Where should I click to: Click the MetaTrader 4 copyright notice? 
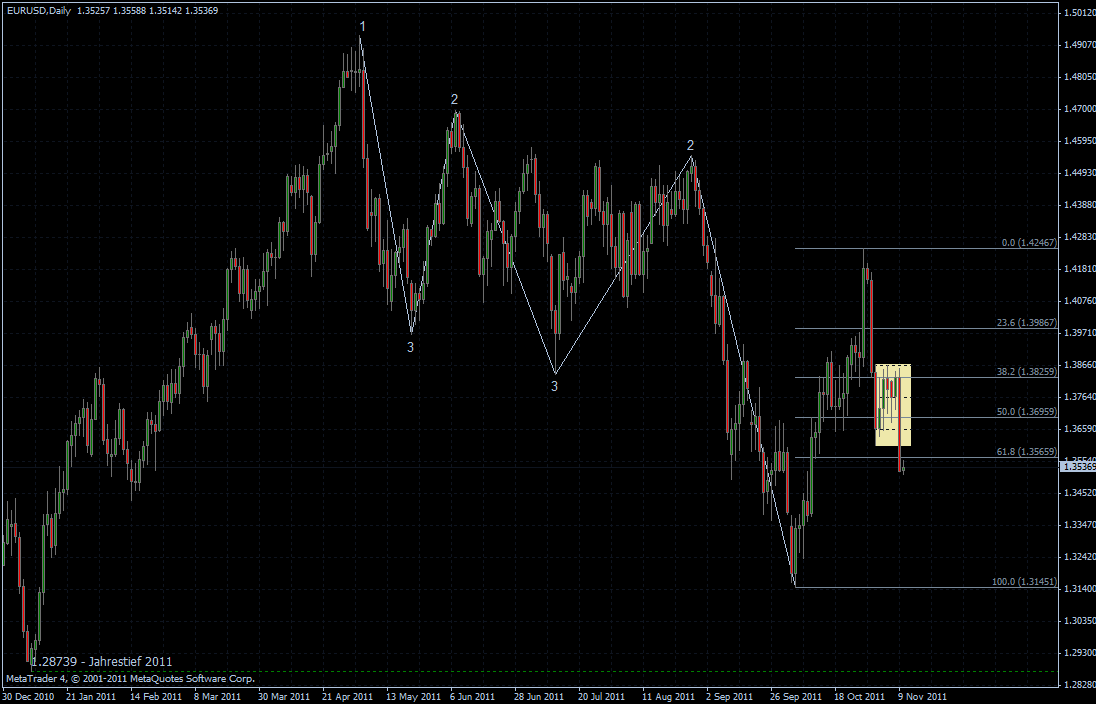pyautogui.click(x=130, y=678)
